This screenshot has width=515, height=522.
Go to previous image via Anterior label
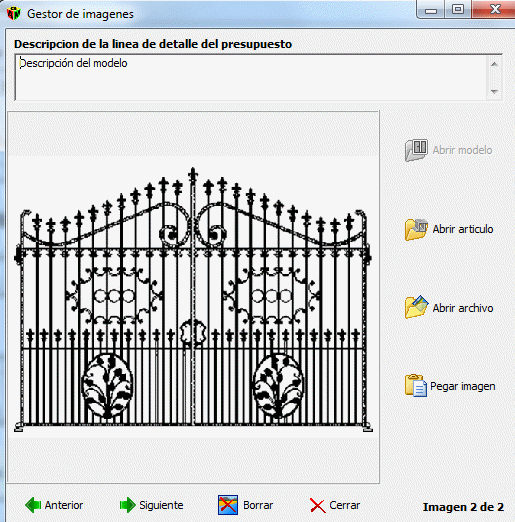(64, 505)
